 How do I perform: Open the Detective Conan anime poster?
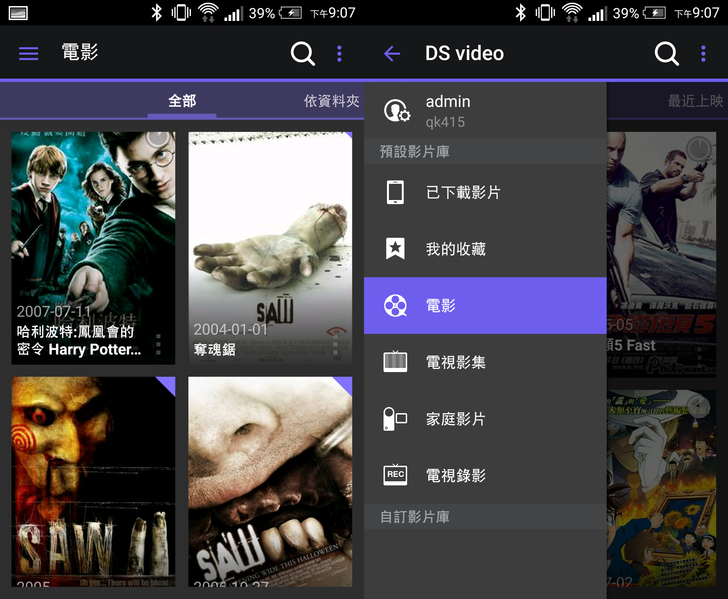coord(661,488)
